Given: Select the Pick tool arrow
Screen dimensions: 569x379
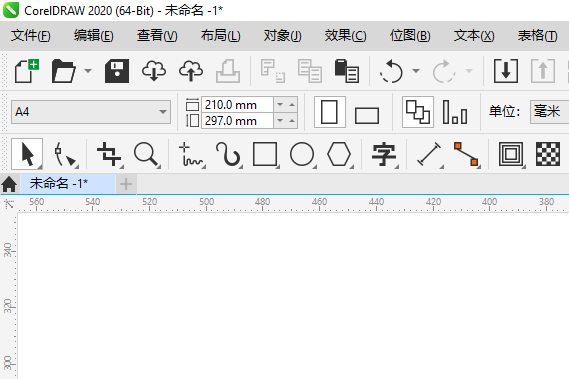Looking at the screenshot, I should [27, 154].
